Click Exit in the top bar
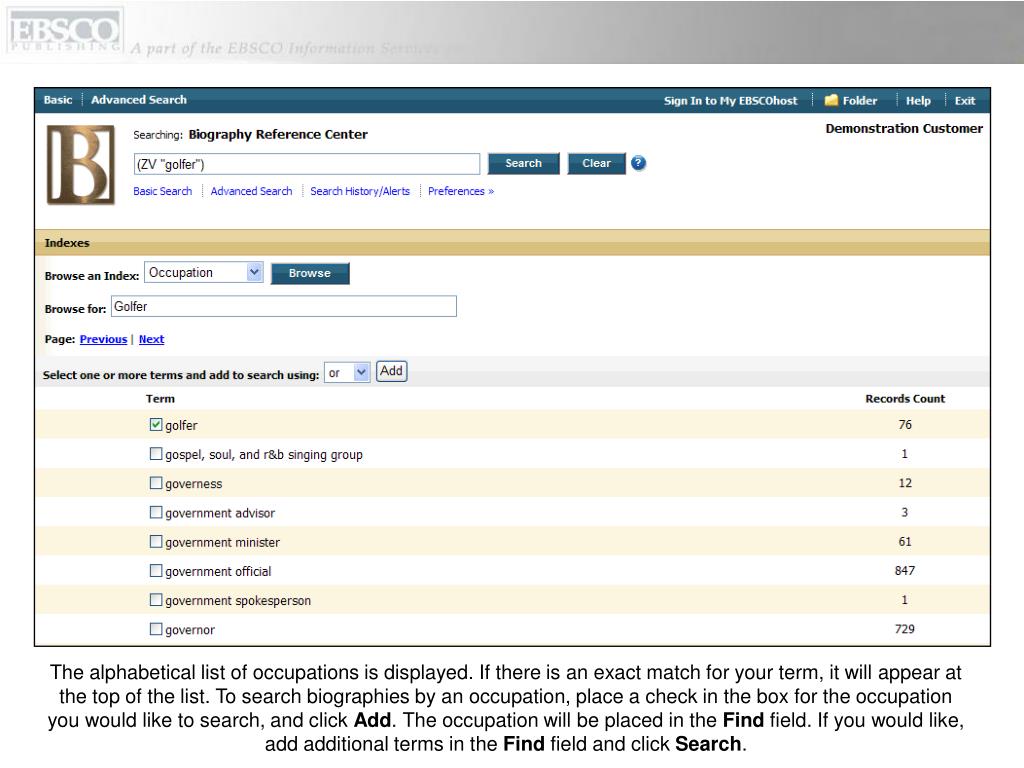Viewport: 1024px width, 768px height. coord(965,101)
